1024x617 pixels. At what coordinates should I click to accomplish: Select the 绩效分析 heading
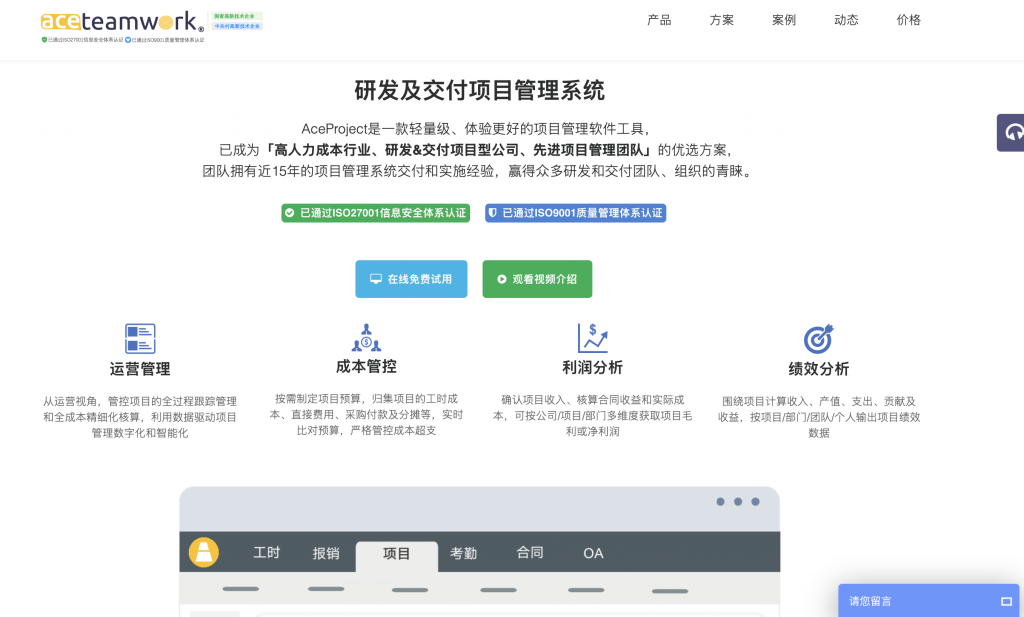coord(819,369)
